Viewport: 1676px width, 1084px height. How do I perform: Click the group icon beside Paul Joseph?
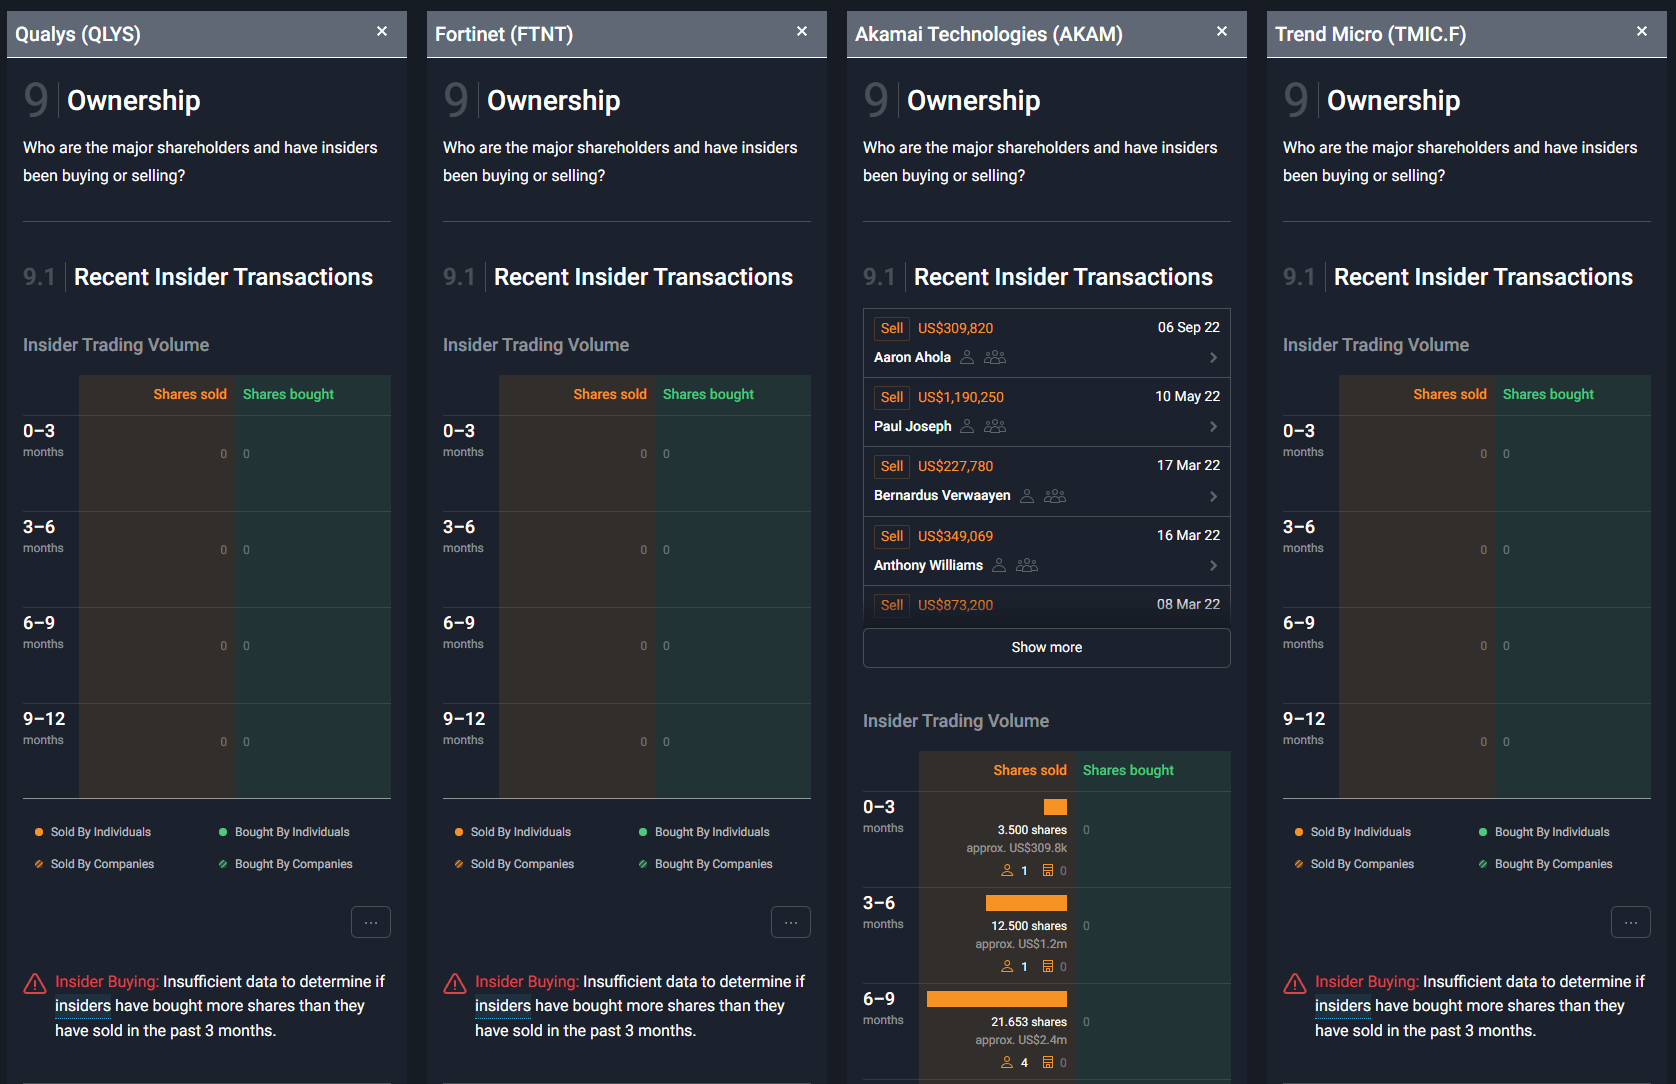995,426
